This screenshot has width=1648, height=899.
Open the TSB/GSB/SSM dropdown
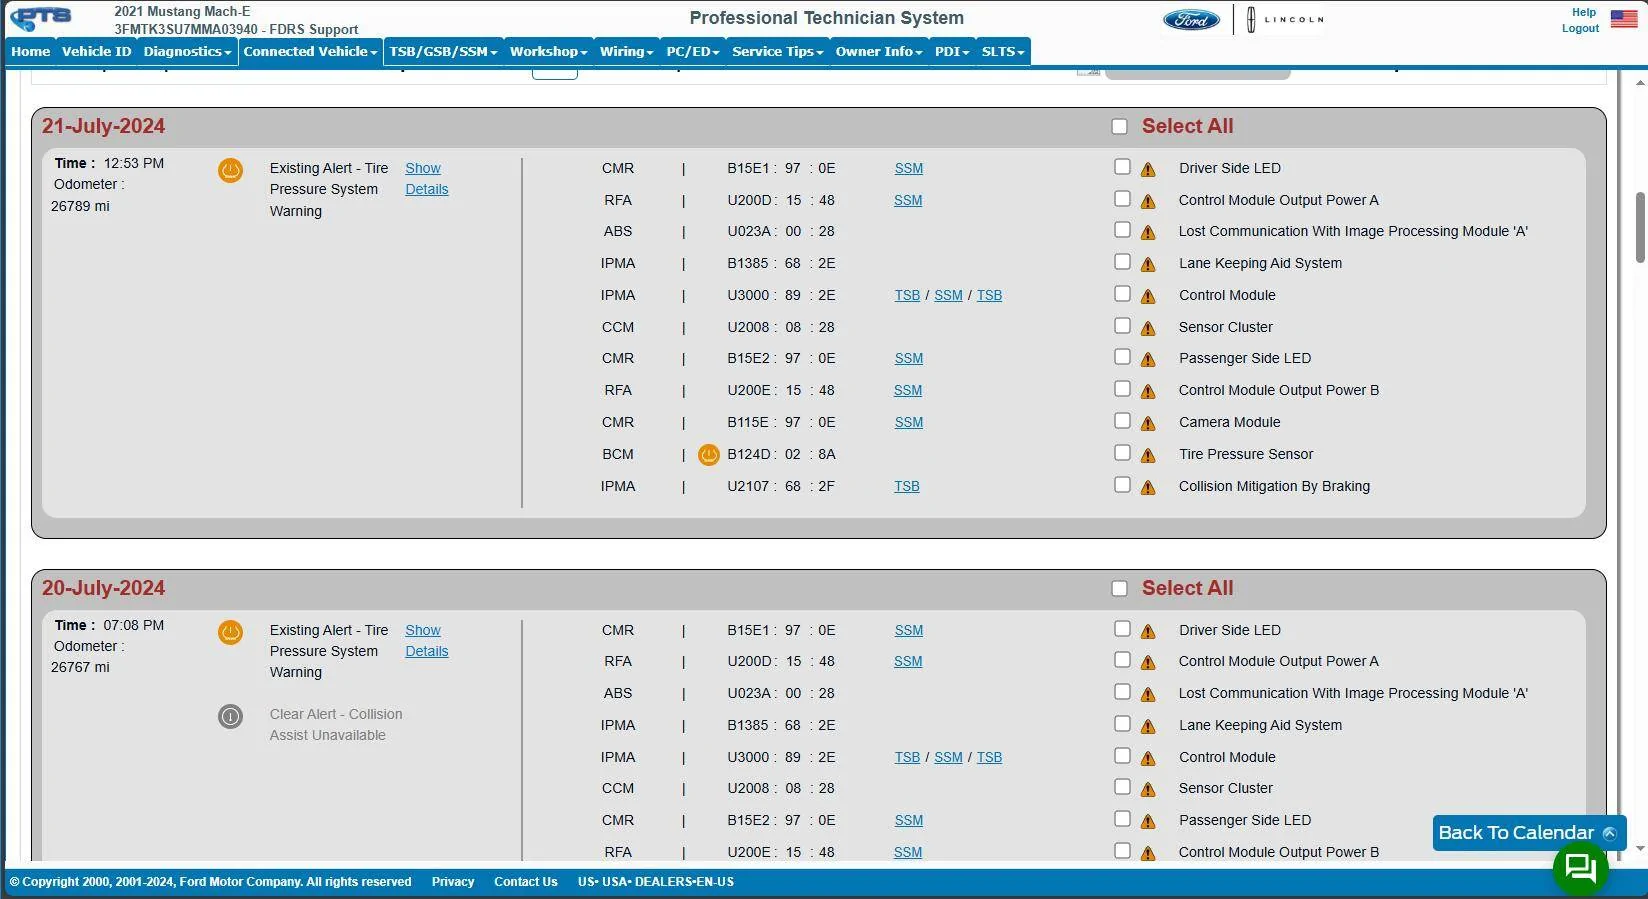coord(443,52)
